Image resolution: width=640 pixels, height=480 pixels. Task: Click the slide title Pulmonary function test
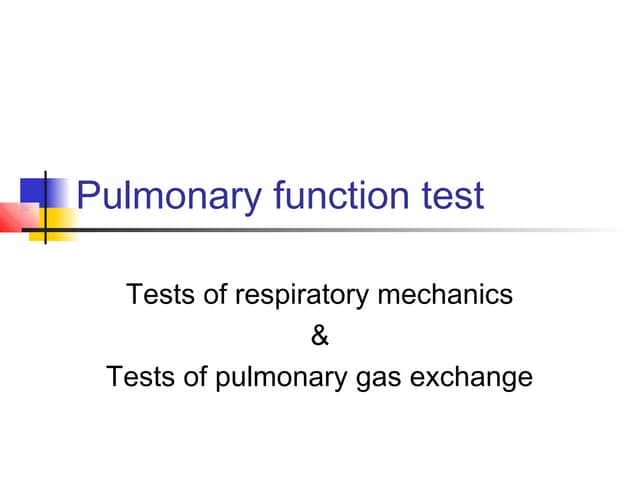[280, 194]
